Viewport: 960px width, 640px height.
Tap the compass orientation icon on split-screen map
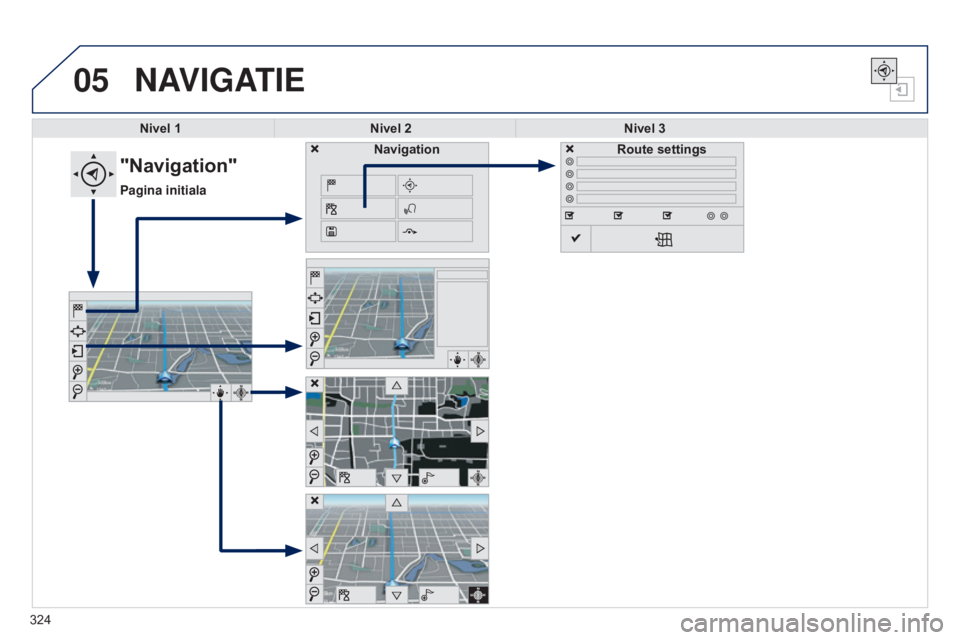click(478, 360)
